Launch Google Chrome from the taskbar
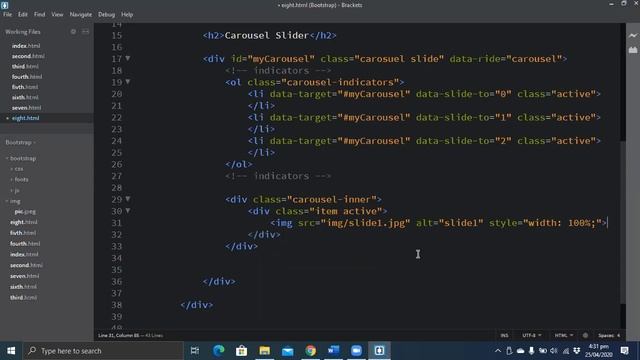This screenshot has height=360, width=640. (x=311, y=351)
